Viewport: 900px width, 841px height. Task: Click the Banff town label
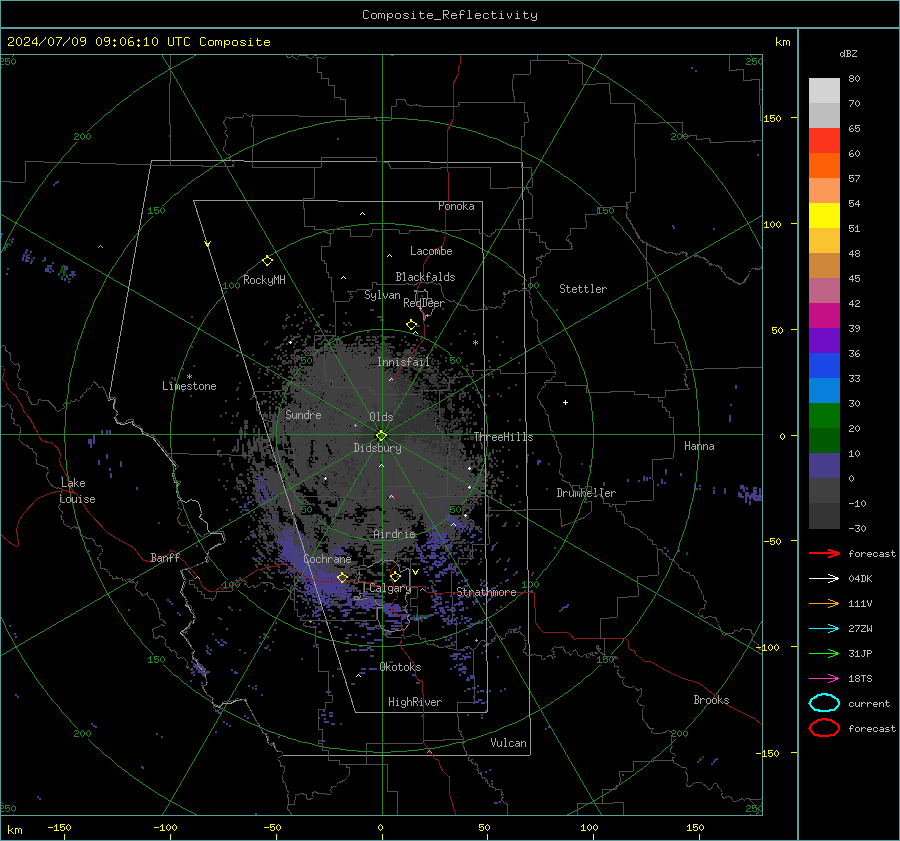(x=165, y=557)
